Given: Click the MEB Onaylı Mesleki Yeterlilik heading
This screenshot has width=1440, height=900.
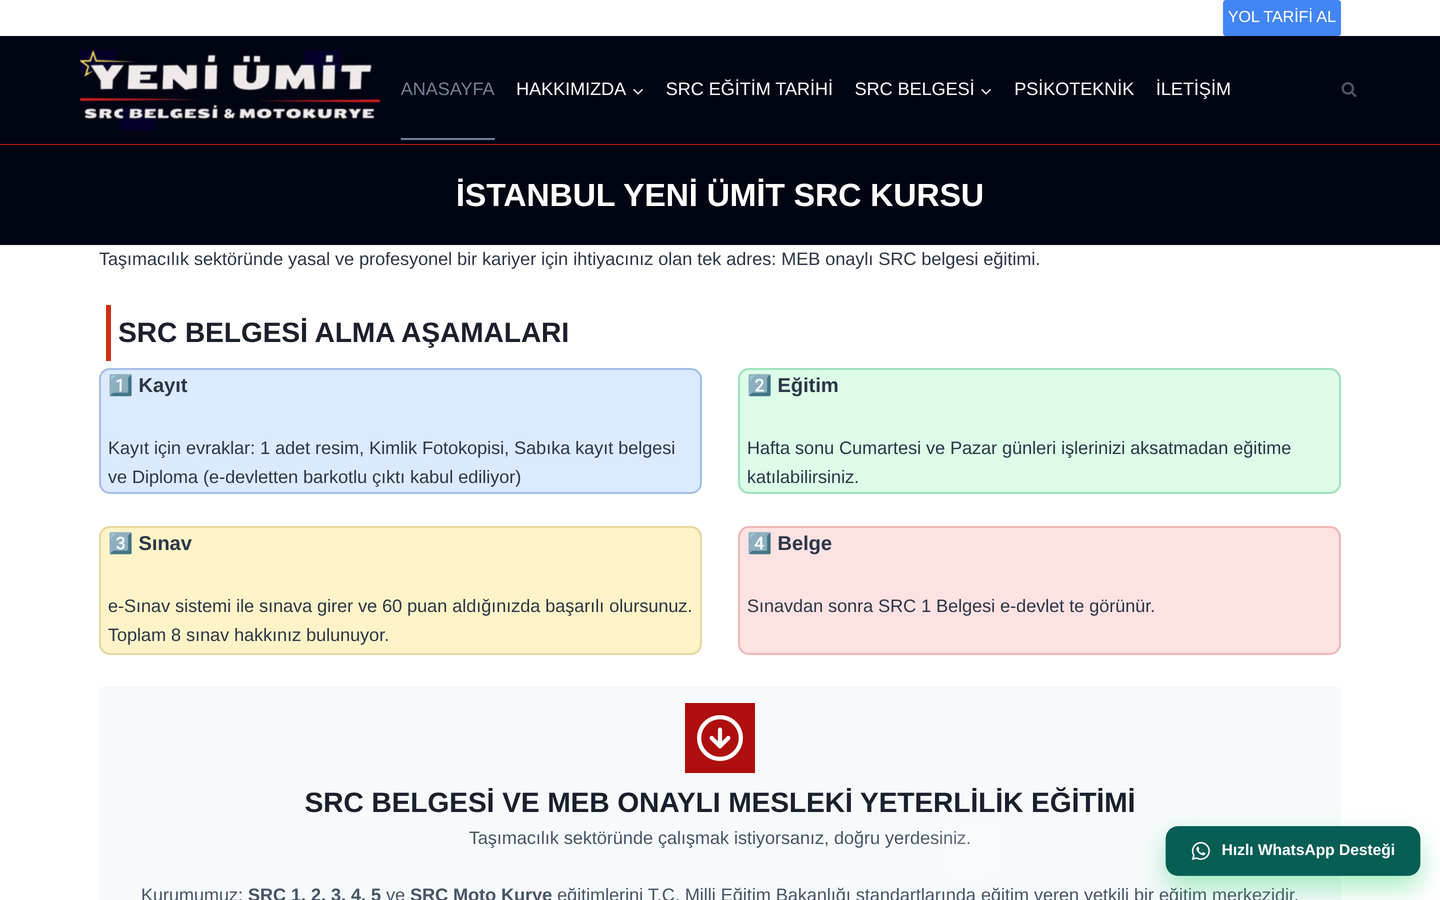Looking at the screenshot, I should tap(720, 803).
